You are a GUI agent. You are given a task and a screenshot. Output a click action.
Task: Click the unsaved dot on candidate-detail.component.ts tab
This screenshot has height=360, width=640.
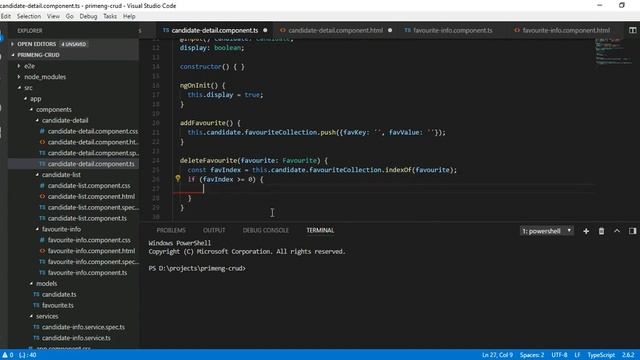pyautogui.click(x=265, y=30)
